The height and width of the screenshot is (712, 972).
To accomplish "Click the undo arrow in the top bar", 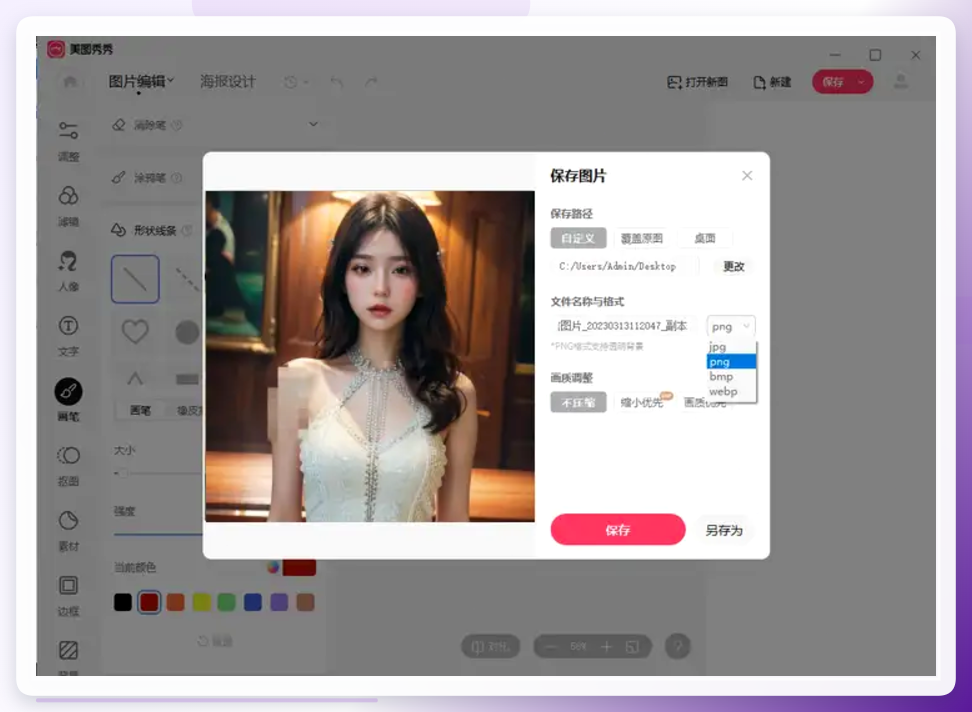I will pos(337,82).
